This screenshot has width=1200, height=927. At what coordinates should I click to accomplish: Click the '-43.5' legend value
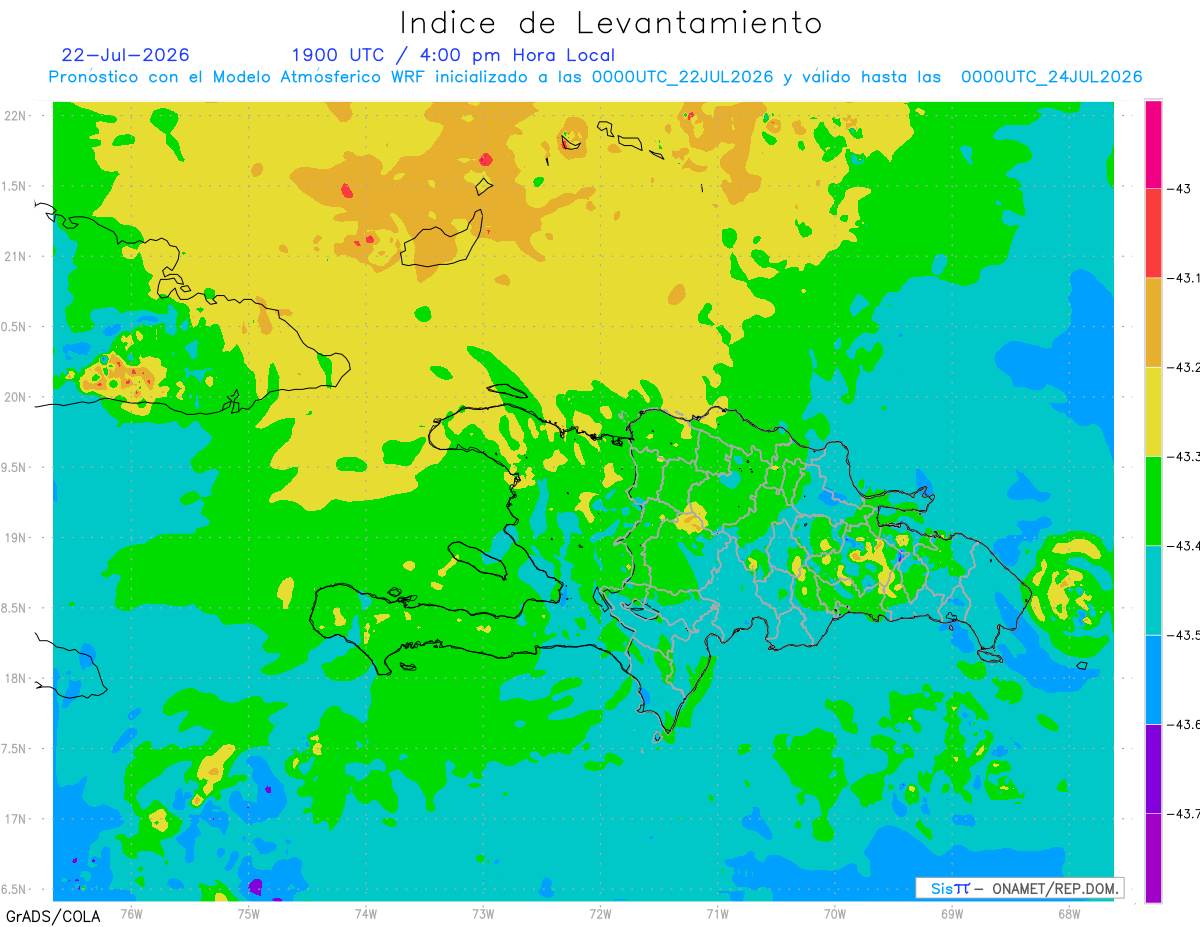pos(1182,635)
